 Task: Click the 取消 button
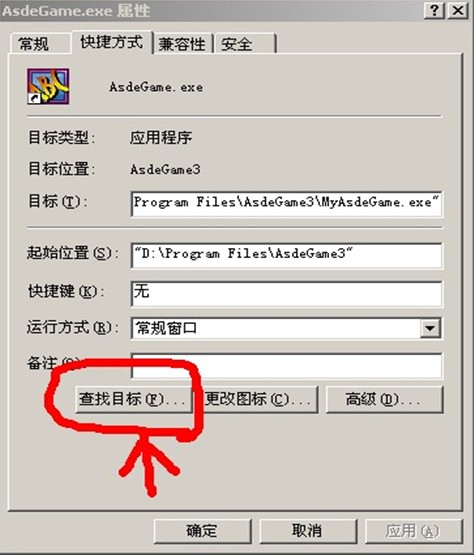(308, 531)
